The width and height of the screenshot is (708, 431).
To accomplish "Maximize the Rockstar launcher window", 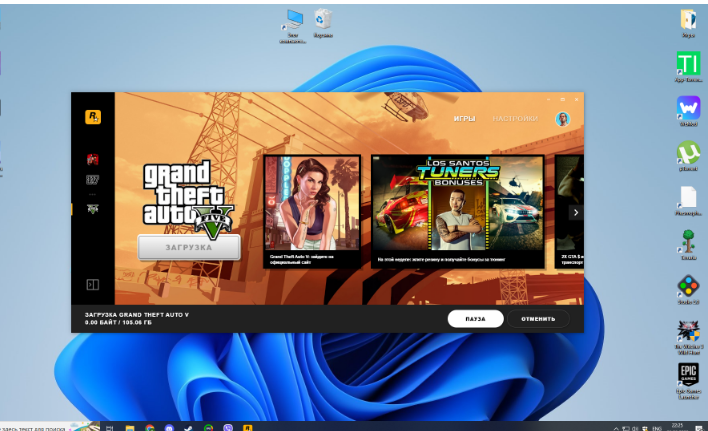I will coord(563,99).
